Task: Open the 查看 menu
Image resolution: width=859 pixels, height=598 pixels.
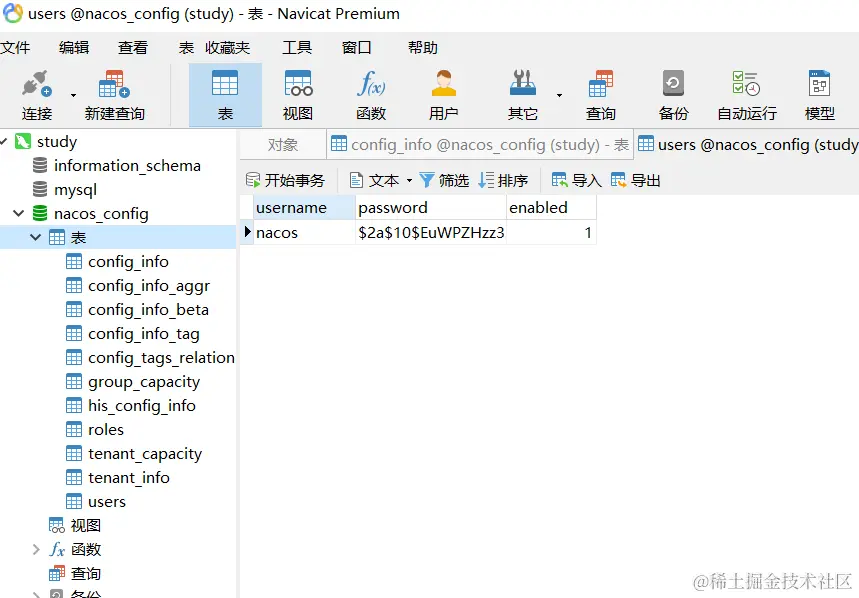Action: [x=133, y=48]
